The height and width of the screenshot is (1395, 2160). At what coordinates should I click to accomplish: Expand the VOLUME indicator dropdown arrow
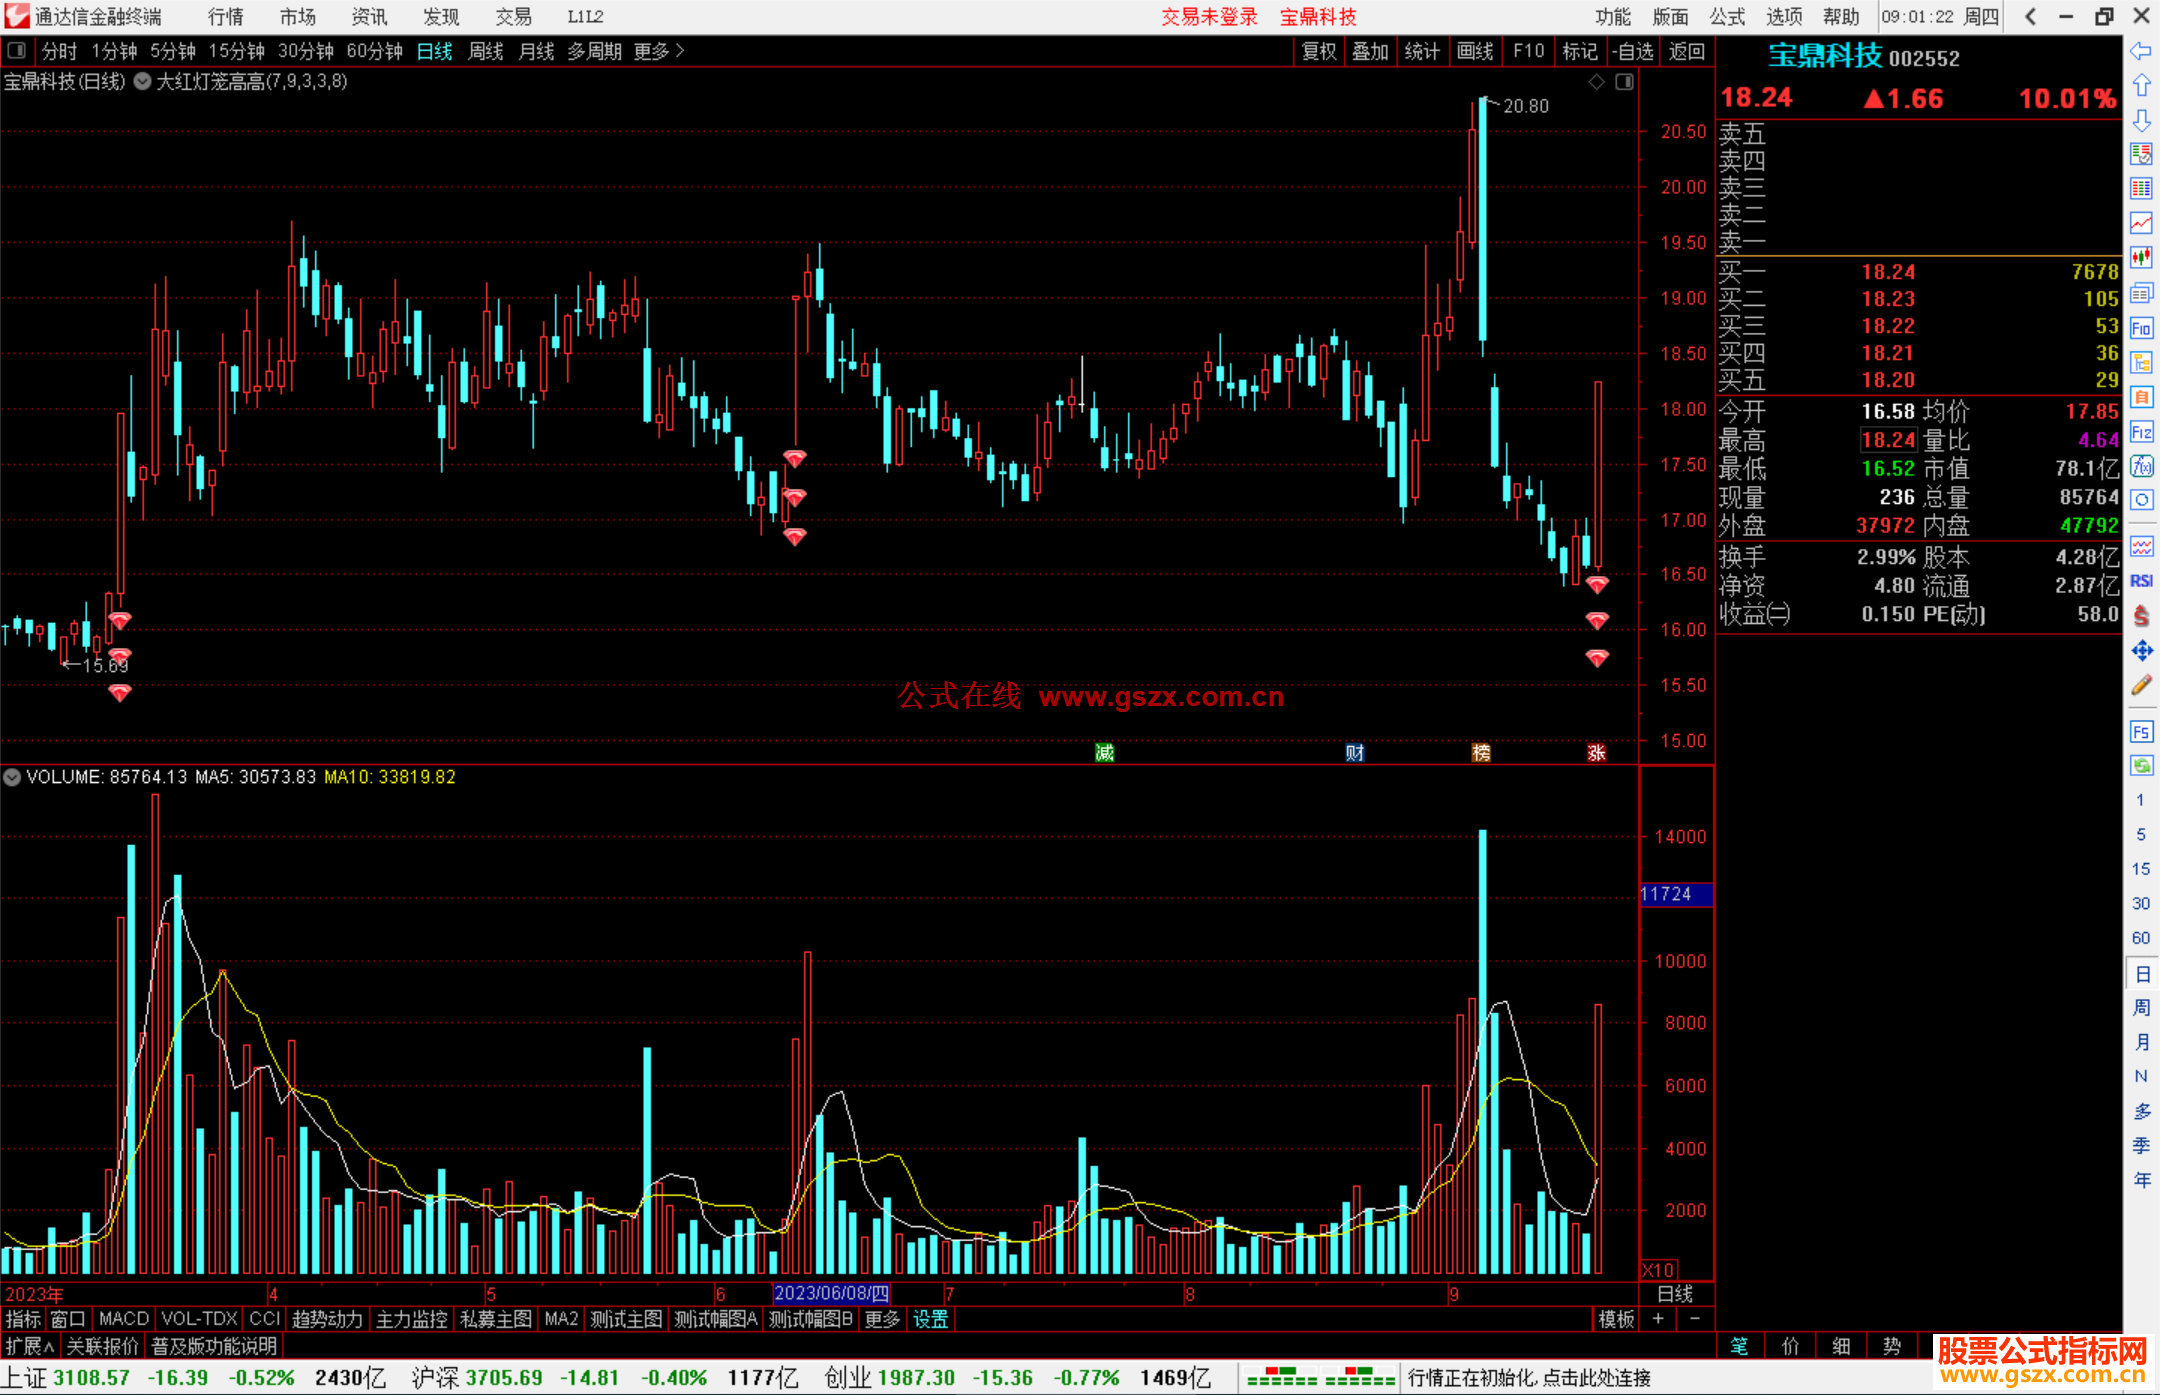pyautogui.click(x=12, y=777)
